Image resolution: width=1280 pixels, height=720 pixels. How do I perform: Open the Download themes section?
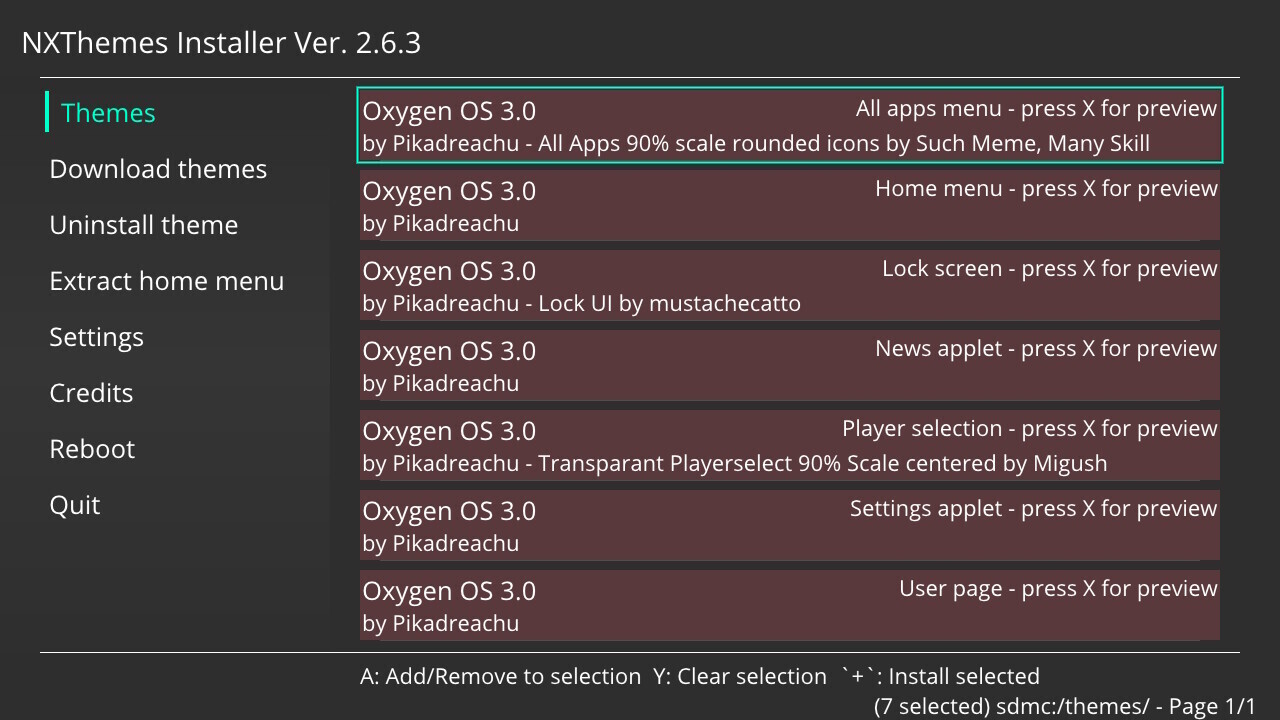(158, 169)
